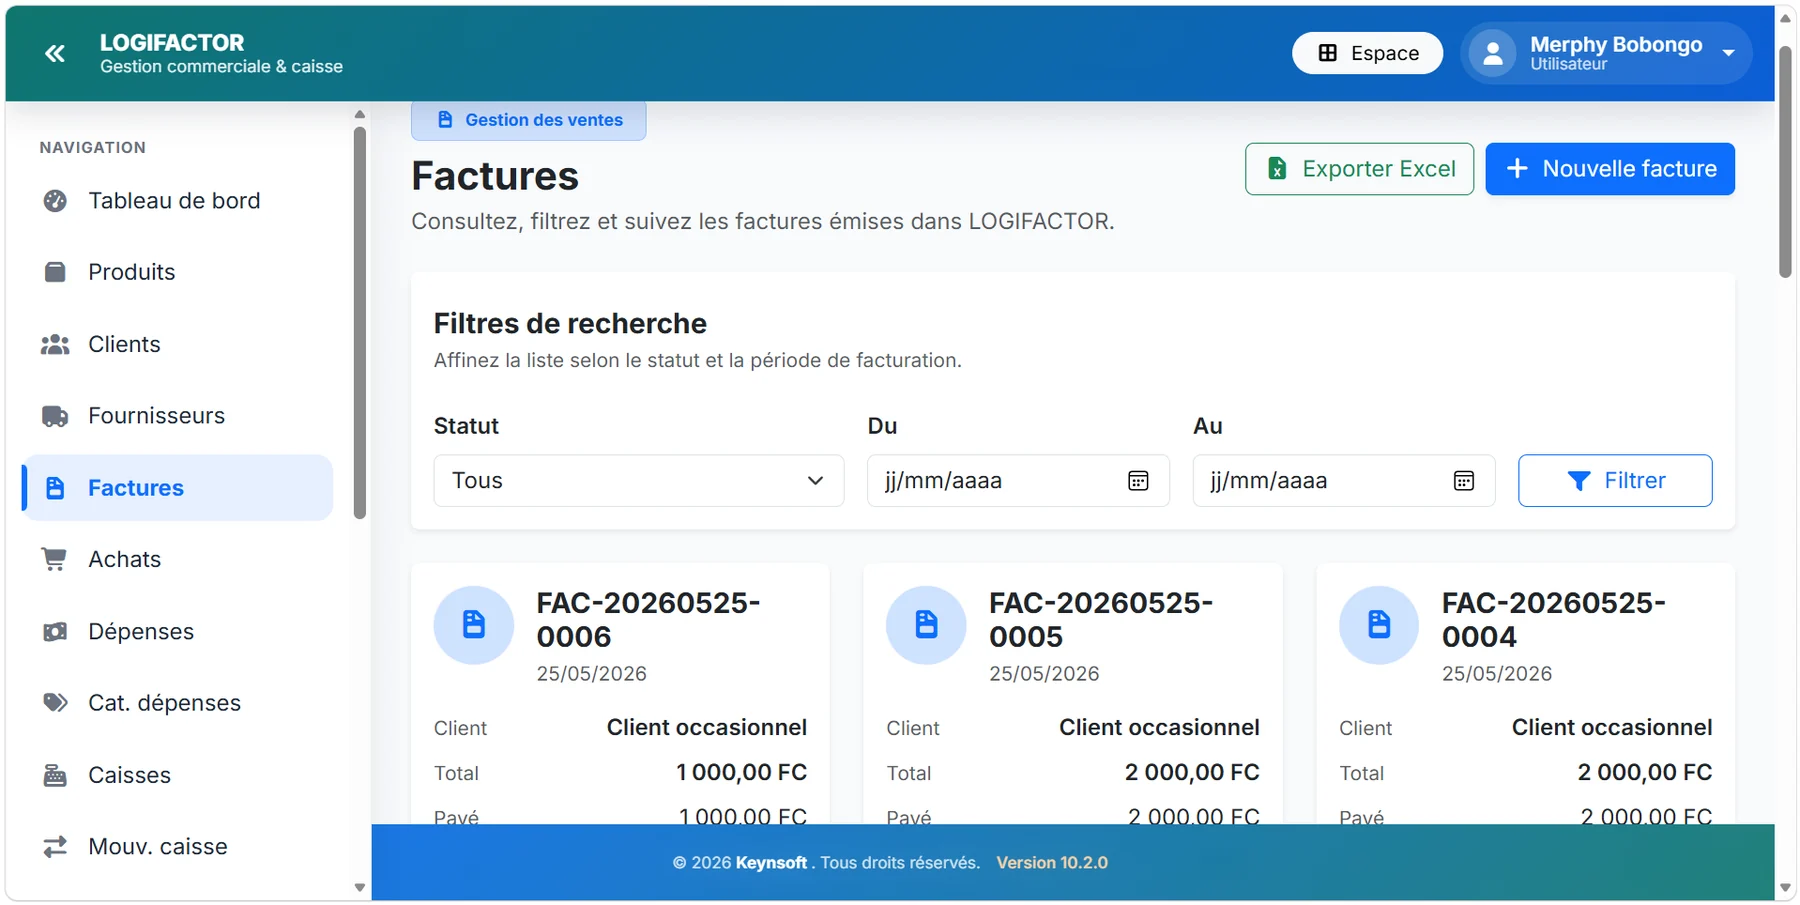Open invoice FAC-20260525-0004 title

coord(1554,620)
